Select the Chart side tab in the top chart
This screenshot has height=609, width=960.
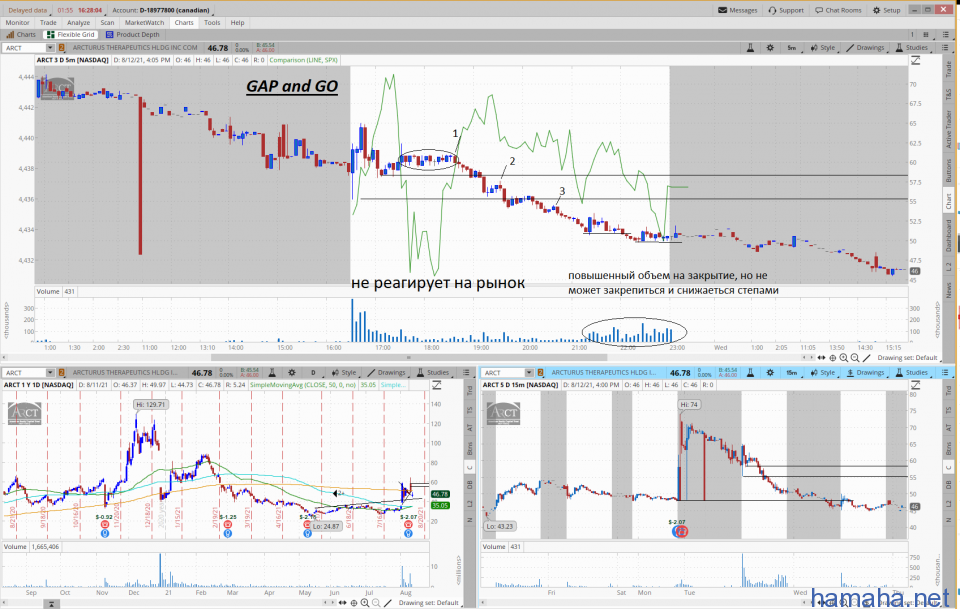948,201
